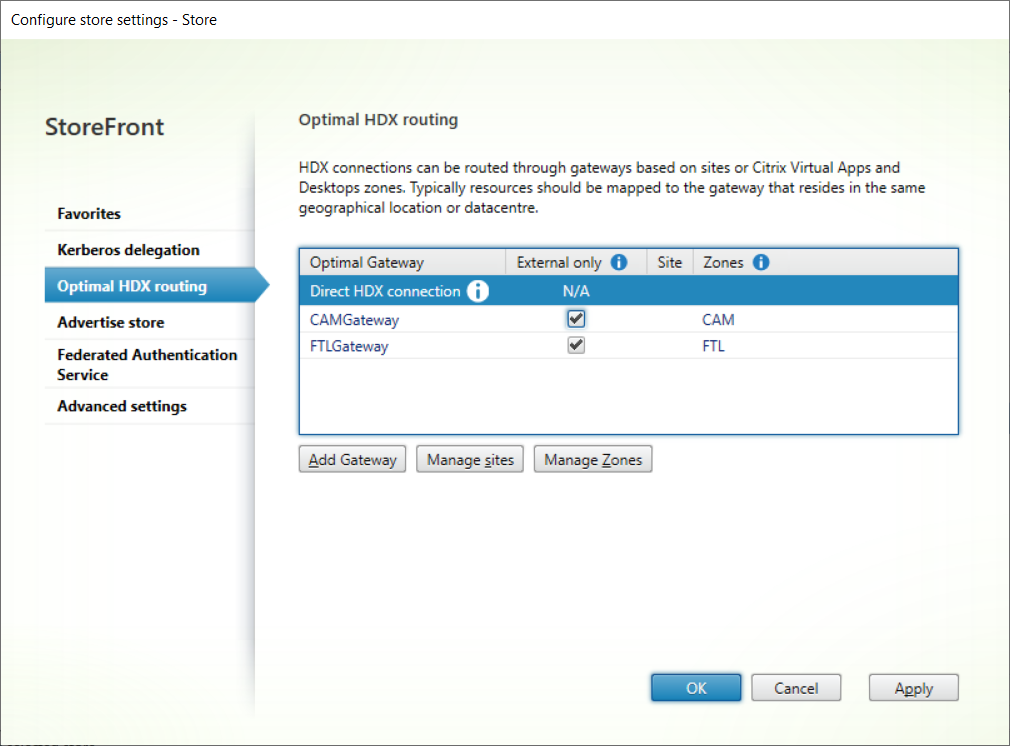Click the External only info icon
Viewport: 1010px width, 746px height.
pos(619,263)
